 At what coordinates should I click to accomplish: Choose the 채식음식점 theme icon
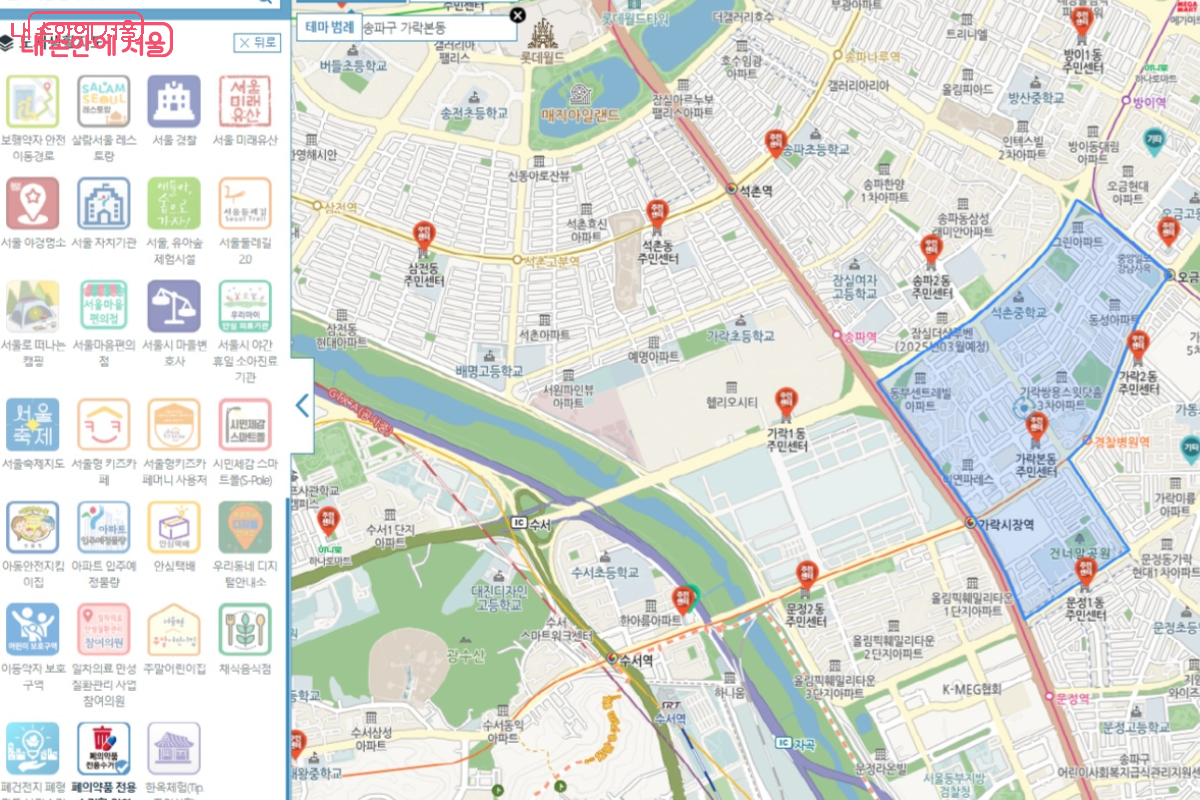[245, 629]
